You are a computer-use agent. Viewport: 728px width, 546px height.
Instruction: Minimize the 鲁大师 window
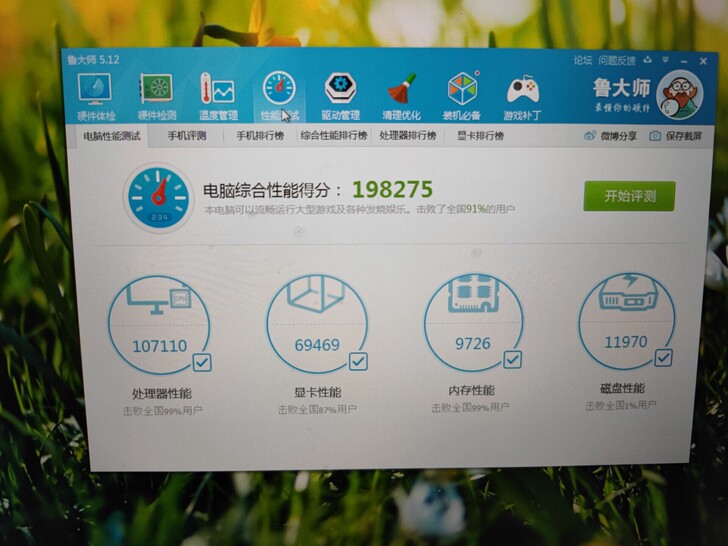684,61
